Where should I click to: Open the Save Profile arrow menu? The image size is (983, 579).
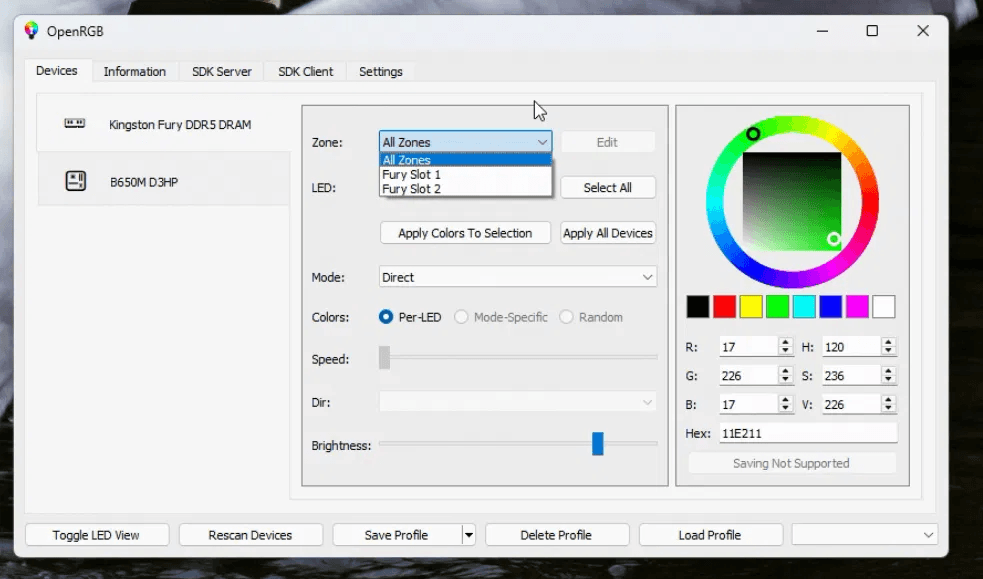[x=469, y=535]
